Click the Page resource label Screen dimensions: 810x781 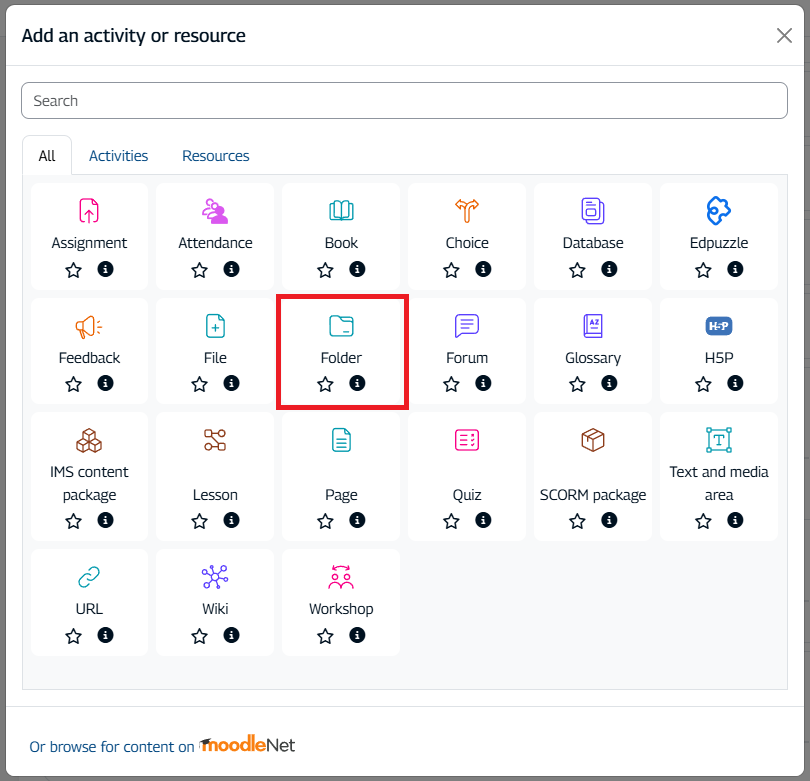pyautogui.click(x=341, y=495)
